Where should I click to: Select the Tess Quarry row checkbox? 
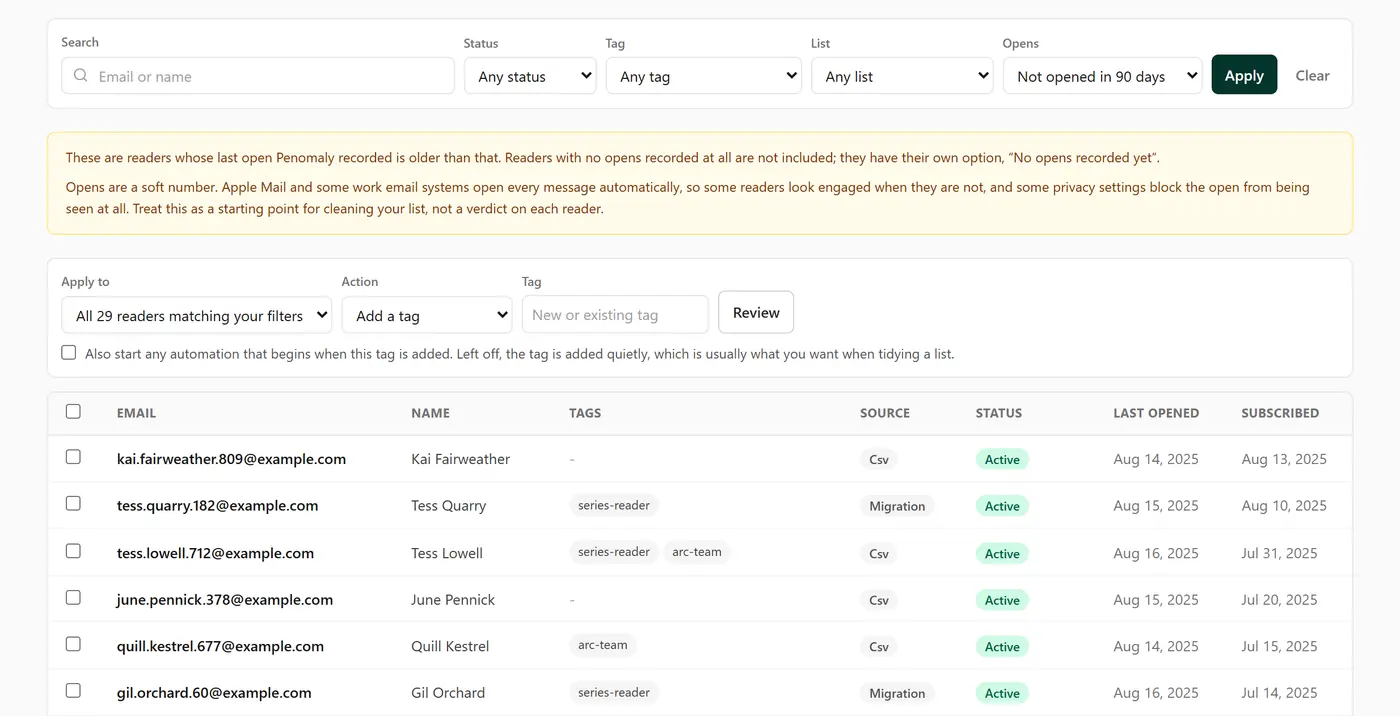click(73, 504)
